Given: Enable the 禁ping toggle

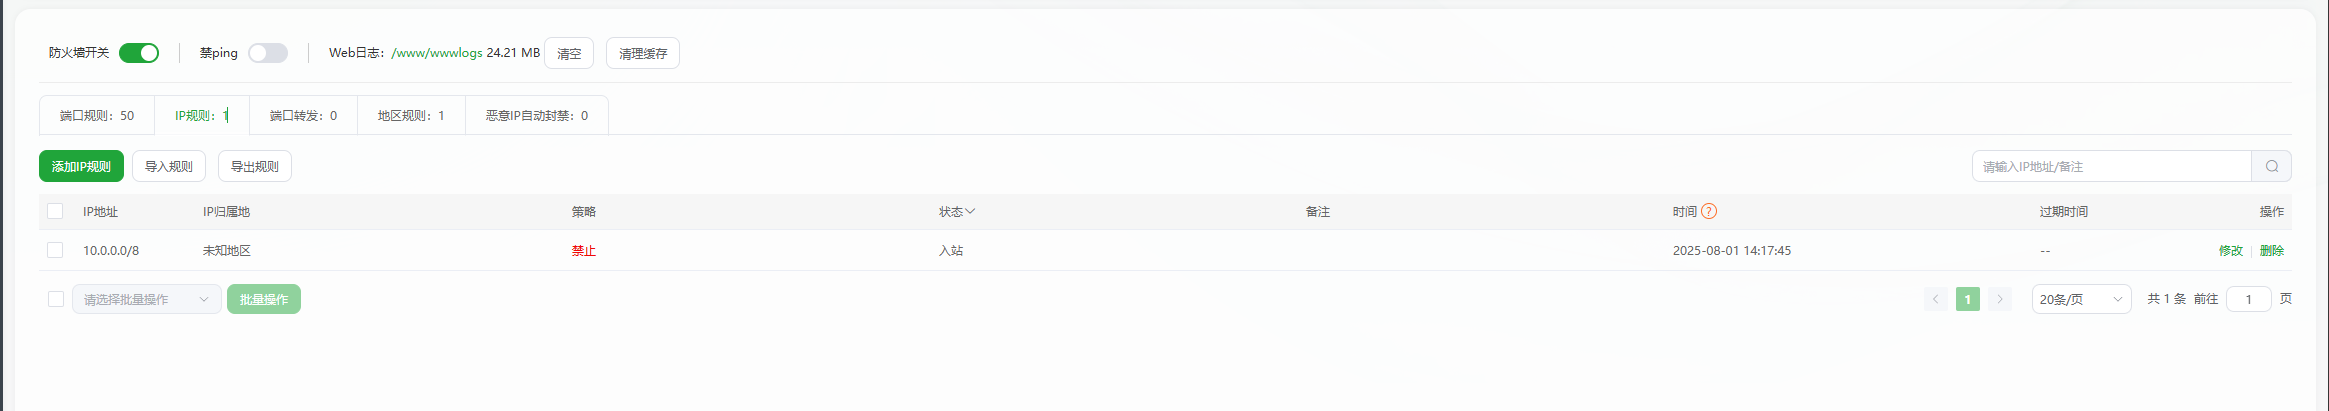Looking at the screenshot, I should point(268,53).
